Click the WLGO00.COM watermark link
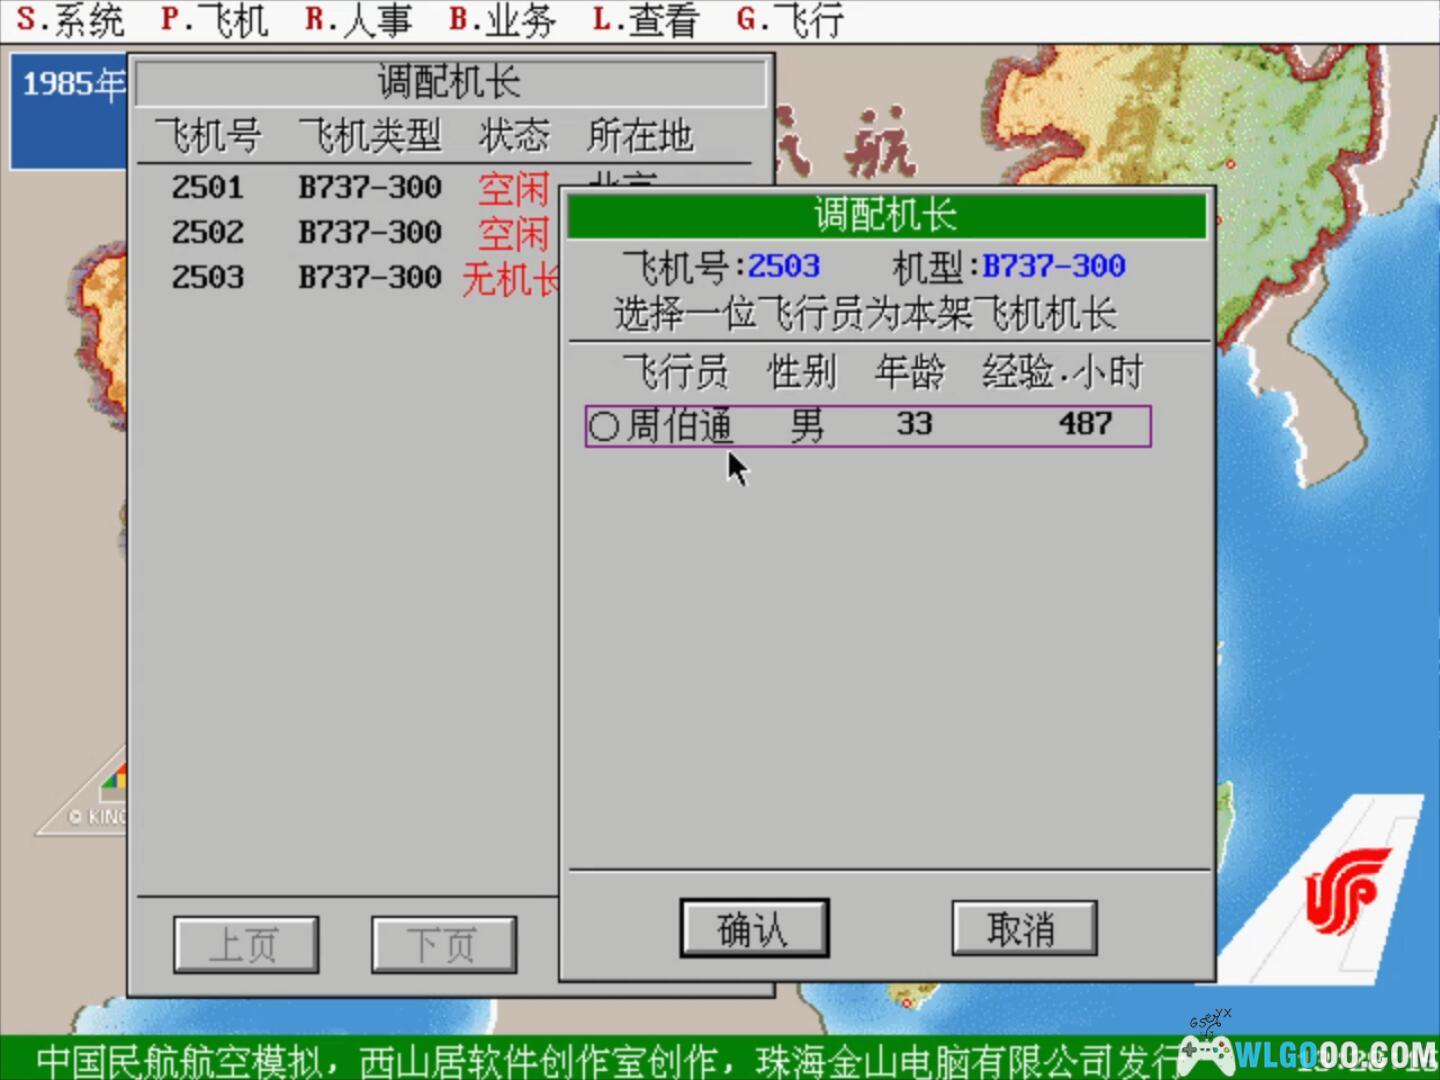This screenshot has height=1080, width=1440. [1335, 1055]
